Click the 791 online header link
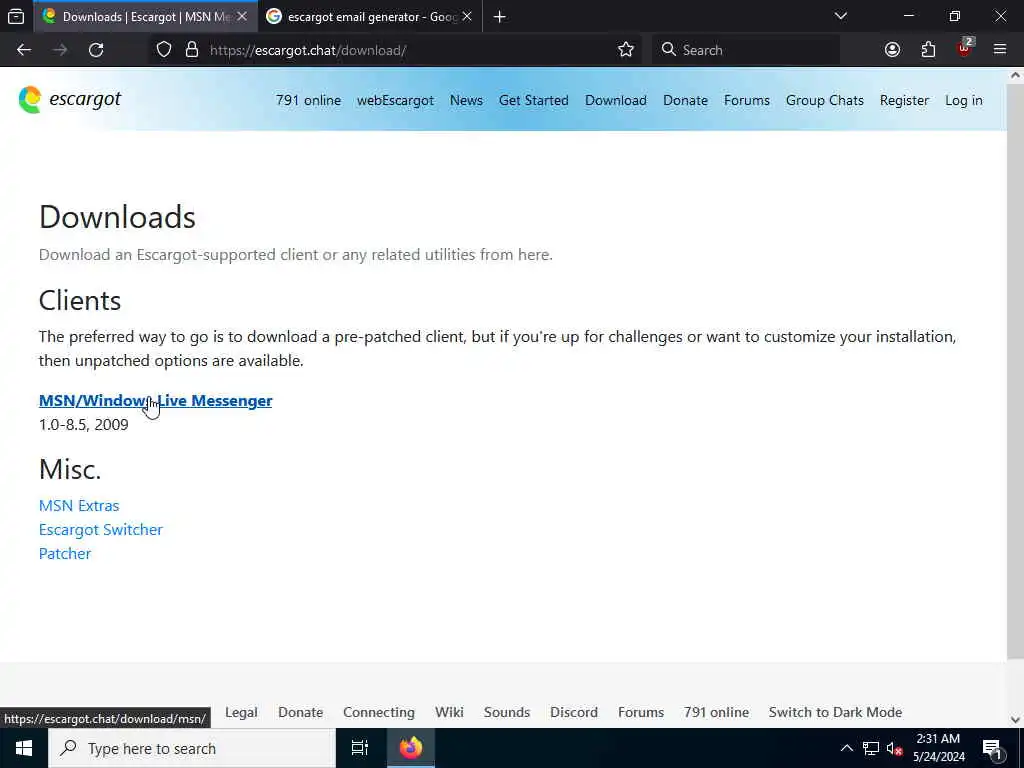The width and height of the screenshot is (1024, 768). click(x=308, y=101)
